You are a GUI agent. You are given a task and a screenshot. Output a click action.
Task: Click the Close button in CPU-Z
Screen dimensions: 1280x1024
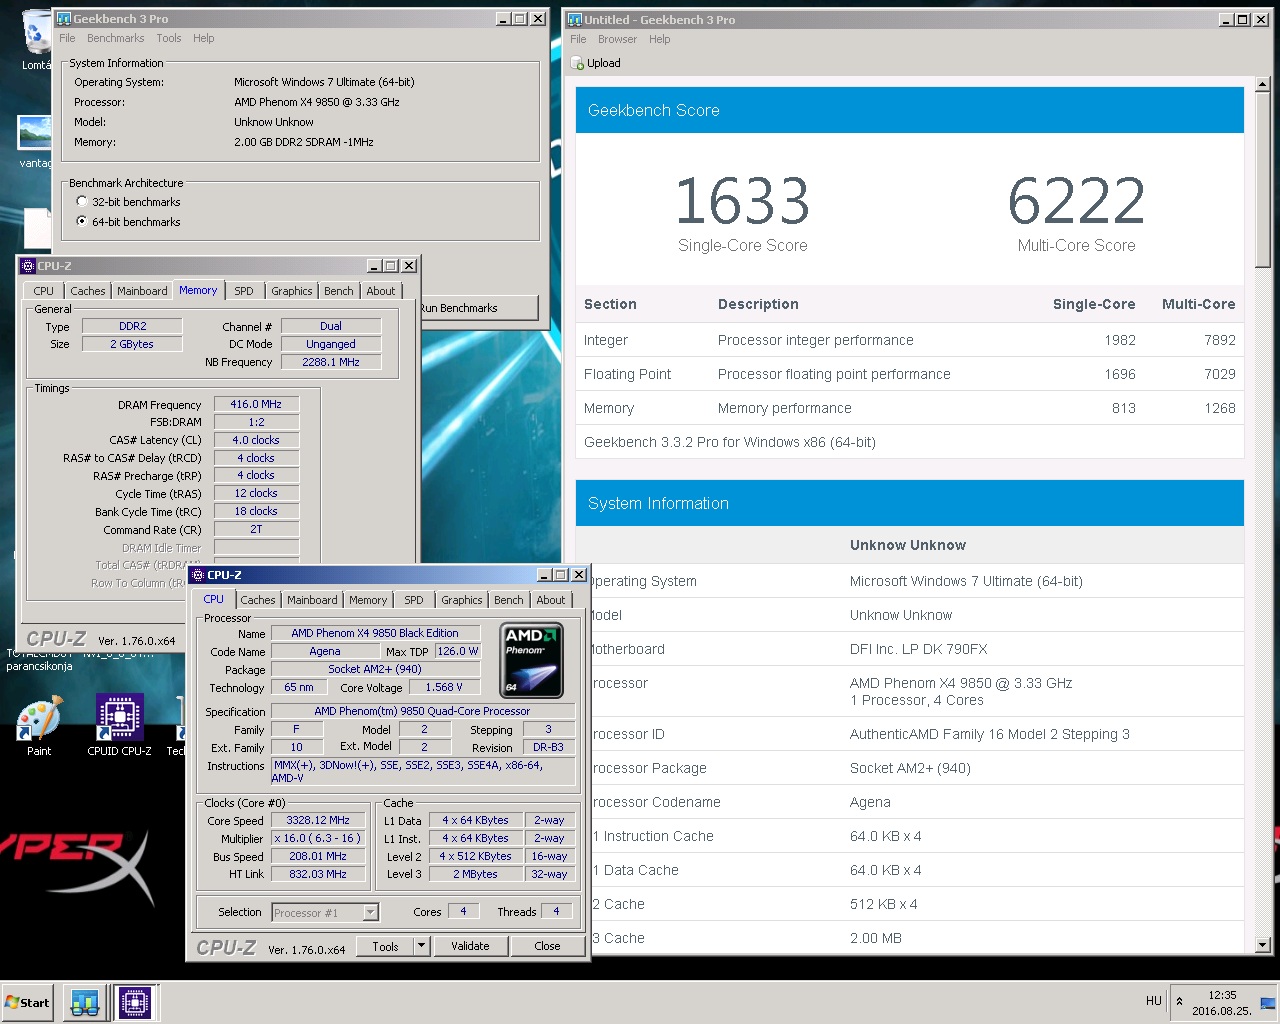point(547,946)
